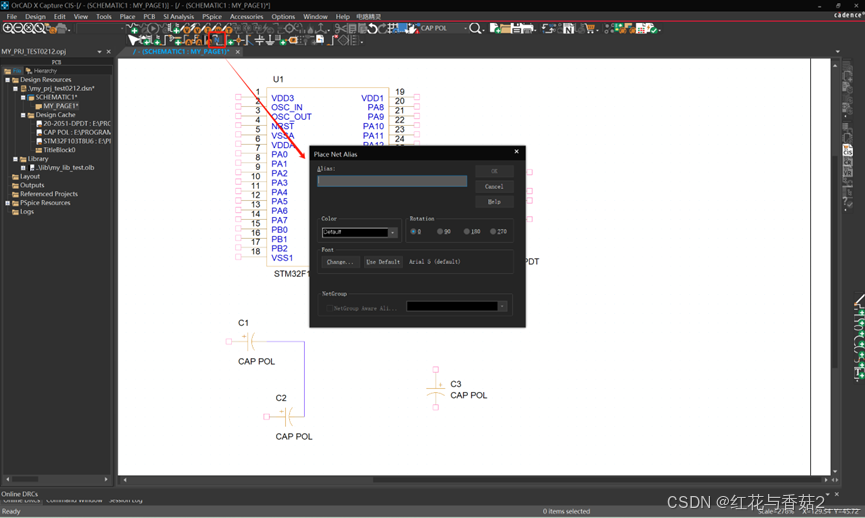Image resolution: width=865 pixels, height=518 pixels.
Task: Click the Snap to Grid icon
Action: point(391,28)
